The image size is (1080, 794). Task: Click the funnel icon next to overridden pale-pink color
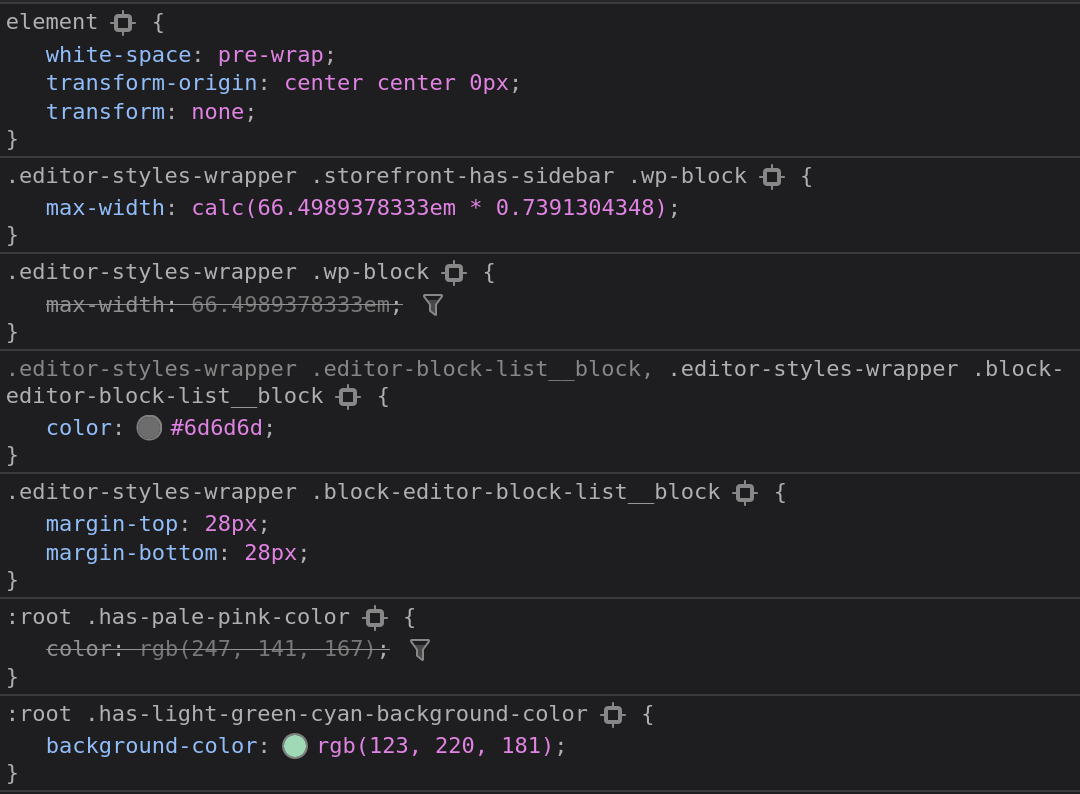pyautogui.click(x=420, y=650)
